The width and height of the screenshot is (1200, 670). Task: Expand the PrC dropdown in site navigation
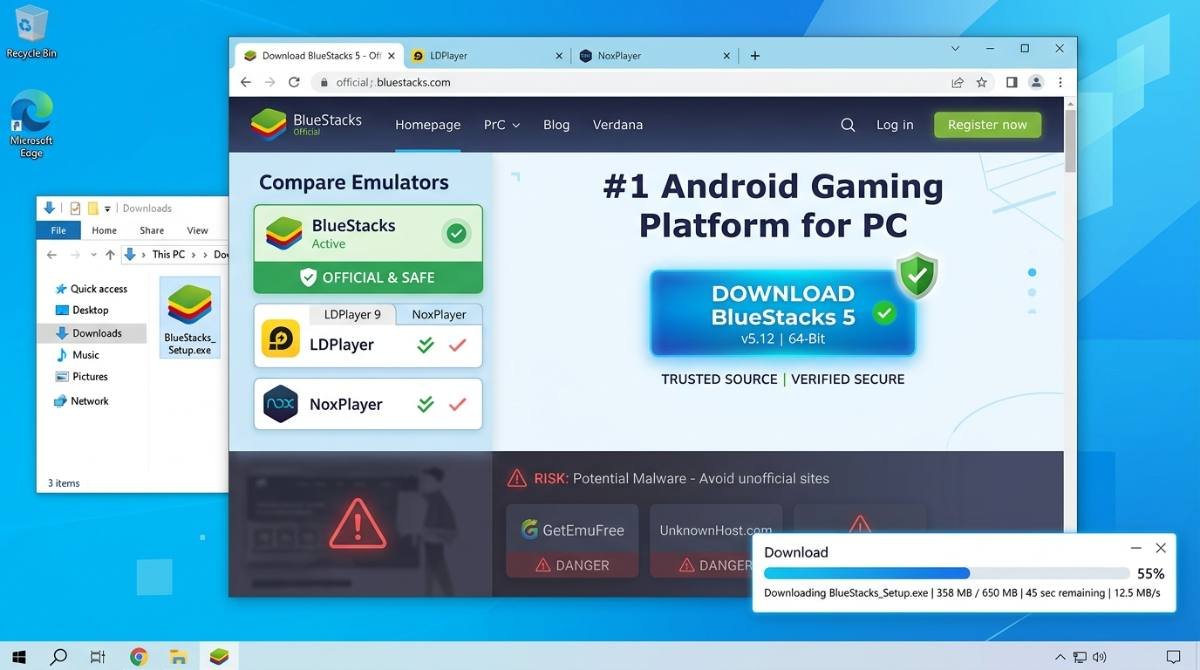click(x=502, y=125)
